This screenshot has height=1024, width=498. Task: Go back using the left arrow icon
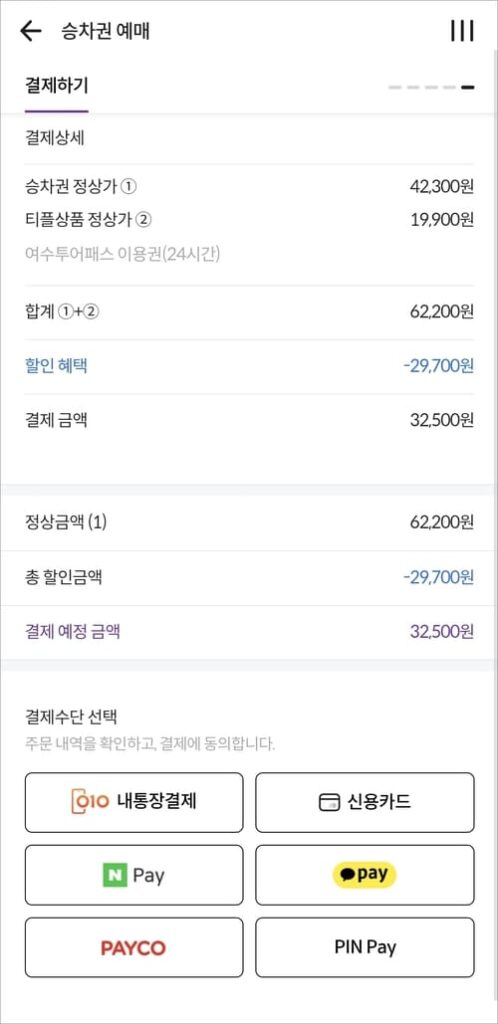[x=31, y=31]
